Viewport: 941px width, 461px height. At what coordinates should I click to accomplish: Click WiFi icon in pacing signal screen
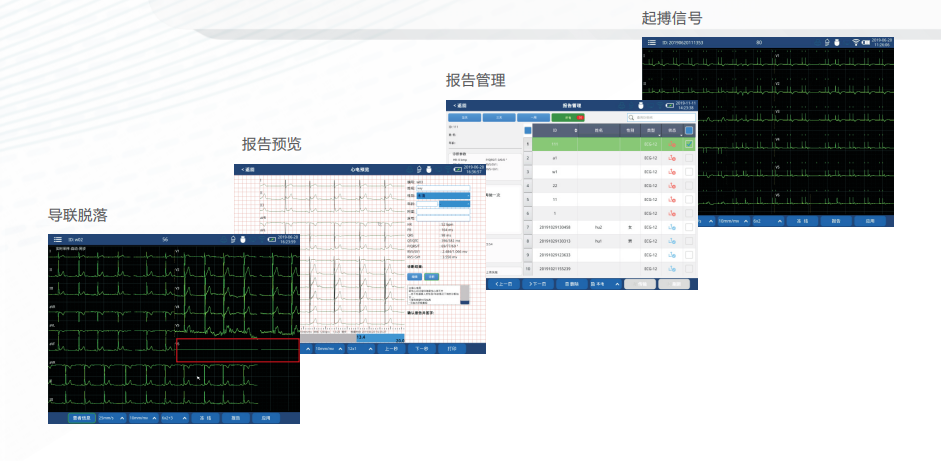[855, 44]
